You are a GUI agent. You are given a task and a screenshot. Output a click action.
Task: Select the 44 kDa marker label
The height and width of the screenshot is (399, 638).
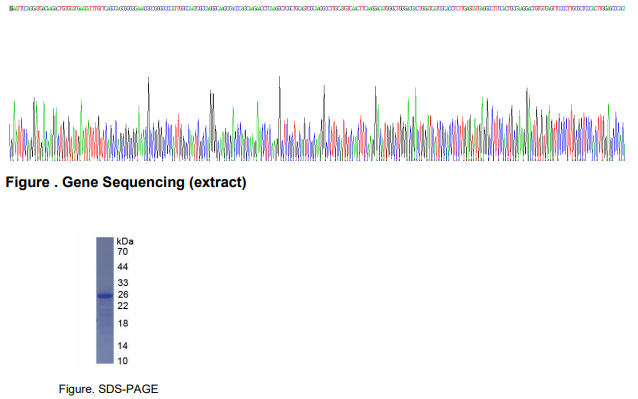[122, 267]
